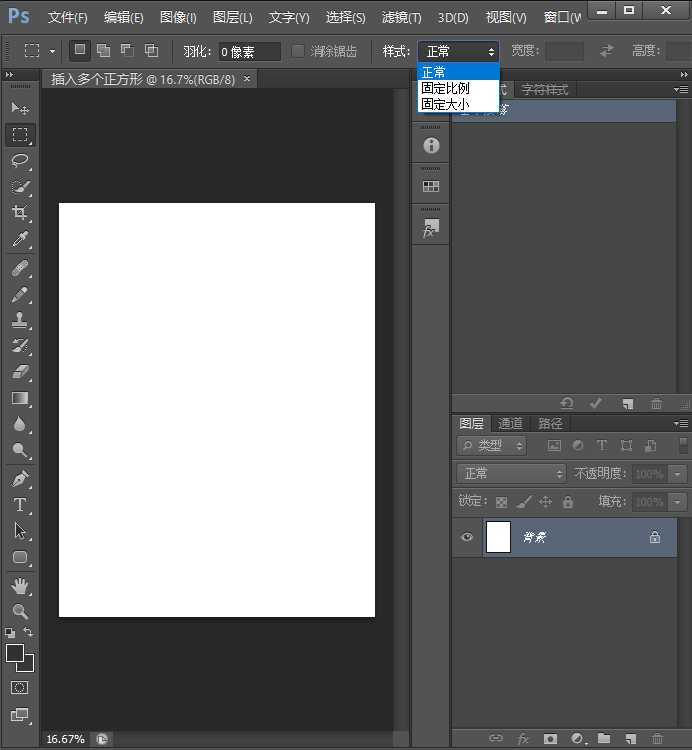Hide the 背景 layer using eye icon
Image resolution: width=692 pixels, height=750 pixels.
click(x=467, y=538)
